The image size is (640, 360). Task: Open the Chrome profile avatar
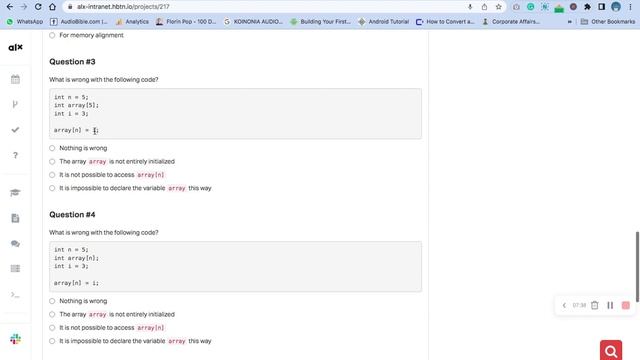616,7
